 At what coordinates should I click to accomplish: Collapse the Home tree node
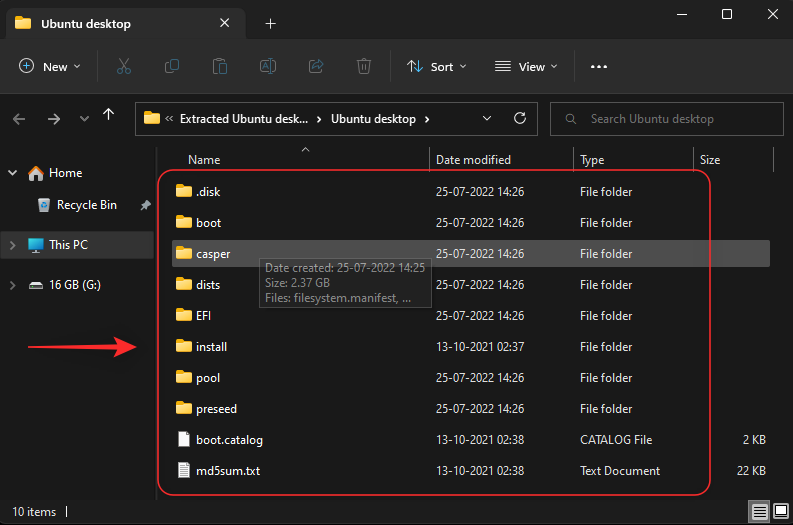tap(13, 173)
